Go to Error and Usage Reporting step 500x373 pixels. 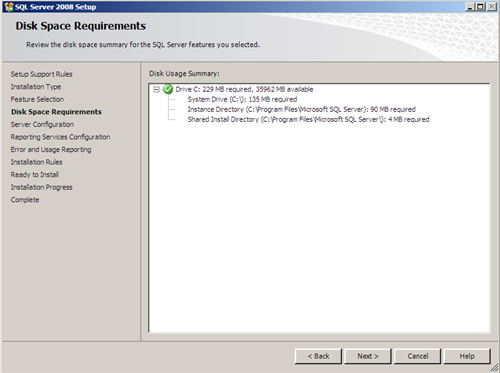pyautogui.click(x=51, y=150)
